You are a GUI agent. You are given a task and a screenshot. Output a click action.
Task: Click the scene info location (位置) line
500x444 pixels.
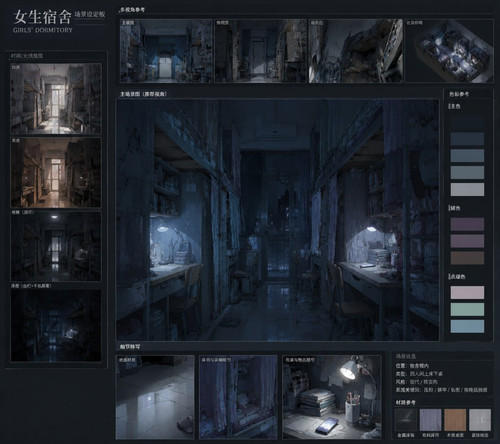(x=412, y=366)
